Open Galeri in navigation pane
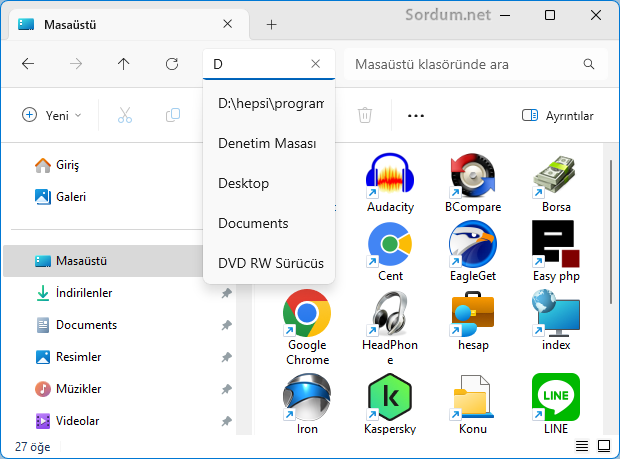 [x=60, y=196]
